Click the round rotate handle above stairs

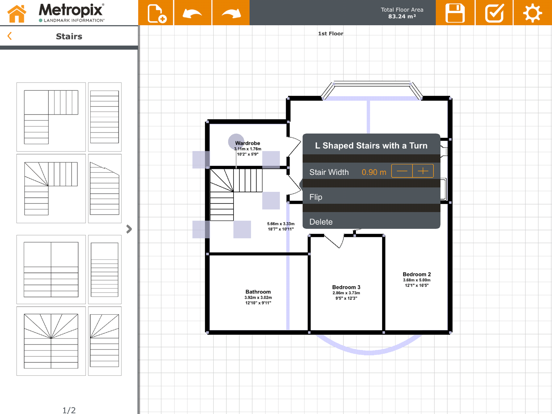coord(236,142)
